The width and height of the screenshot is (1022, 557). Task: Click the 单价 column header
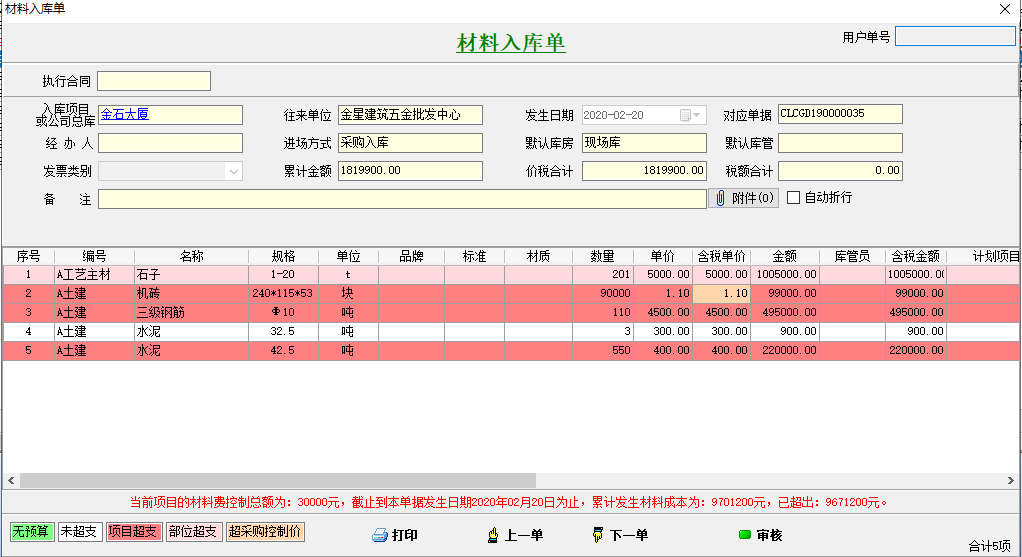[663, 257]
